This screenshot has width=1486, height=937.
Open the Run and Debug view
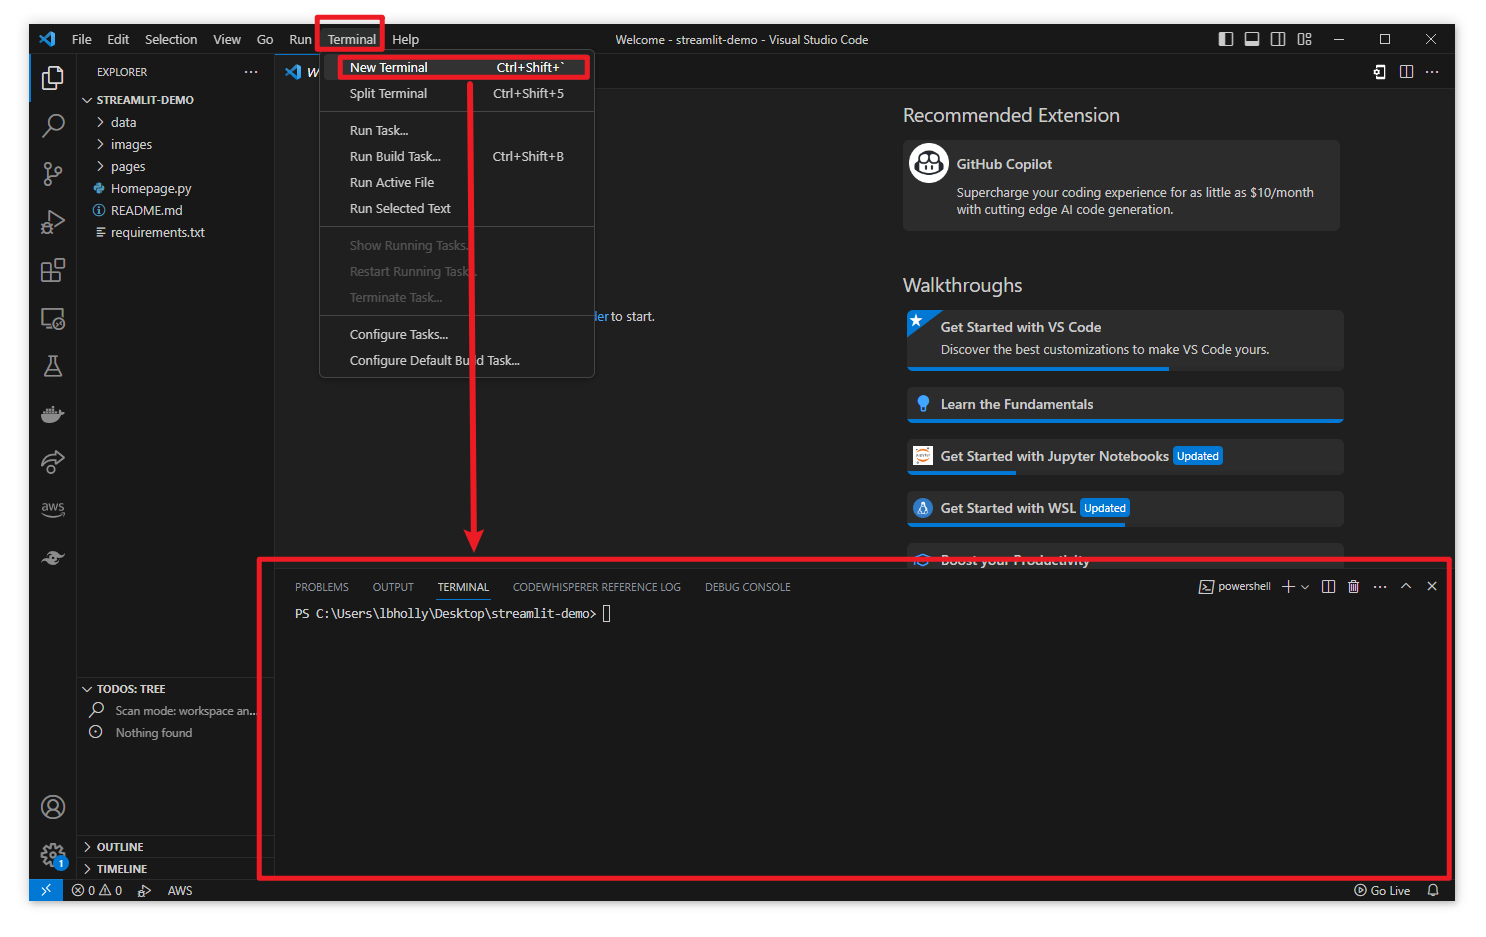tap(53, 222)
